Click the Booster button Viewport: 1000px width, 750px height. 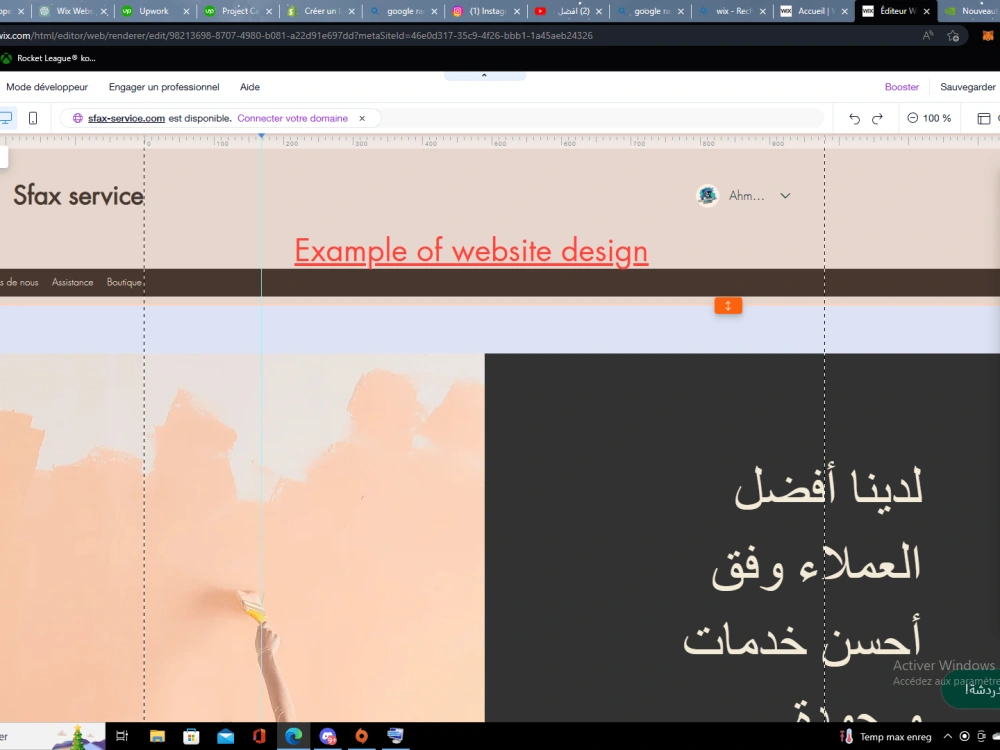coord(902,87)
